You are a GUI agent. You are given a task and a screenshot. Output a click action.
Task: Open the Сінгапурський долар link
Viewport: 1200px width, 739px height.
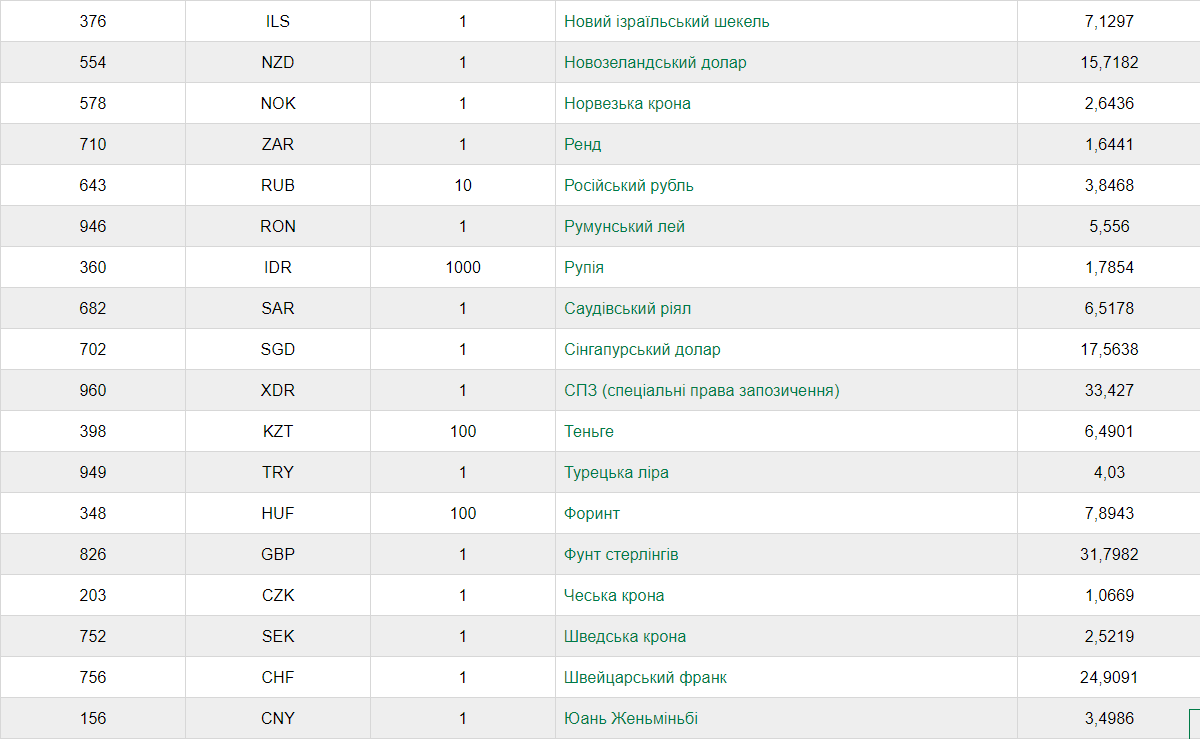tap(642, 349)
